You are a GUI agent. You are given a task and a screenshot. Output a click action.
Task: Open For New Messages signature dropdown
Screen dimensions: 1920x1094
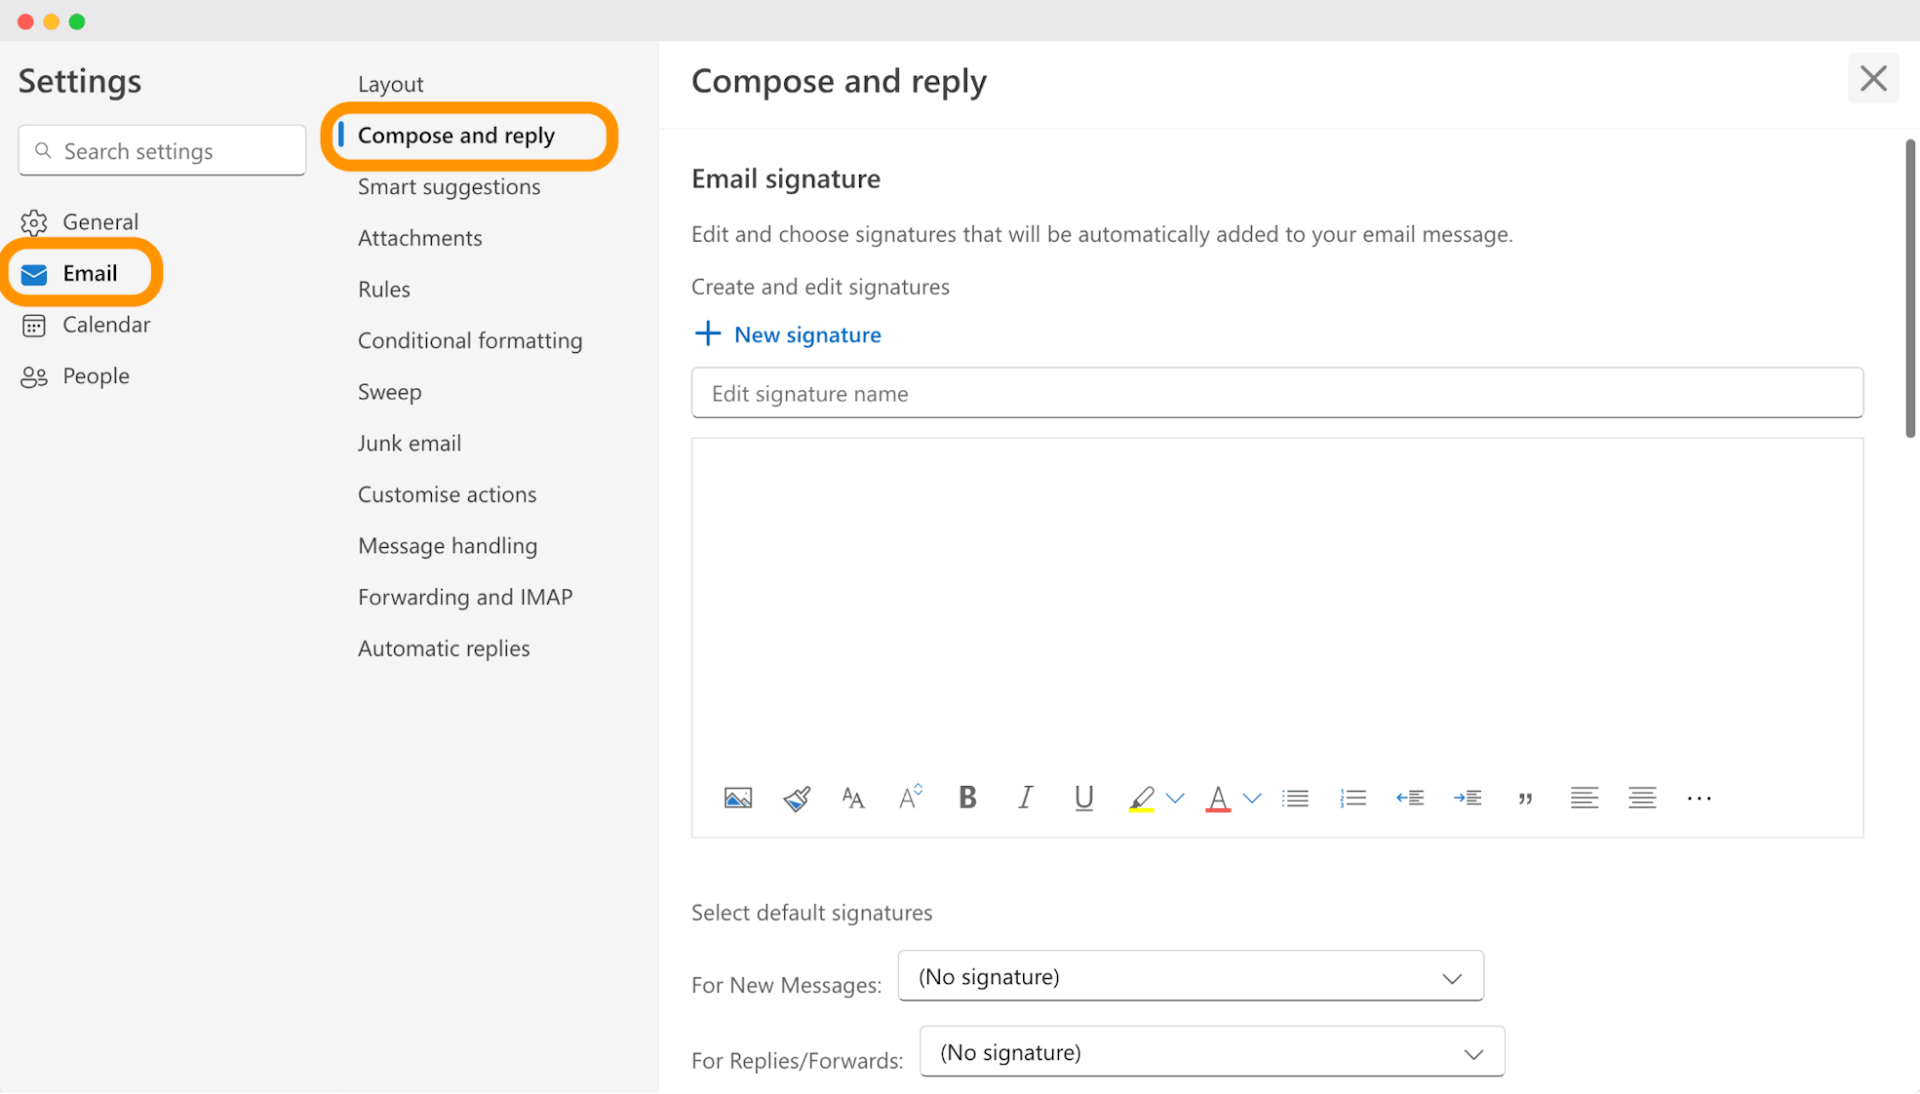pos(1189,975)
